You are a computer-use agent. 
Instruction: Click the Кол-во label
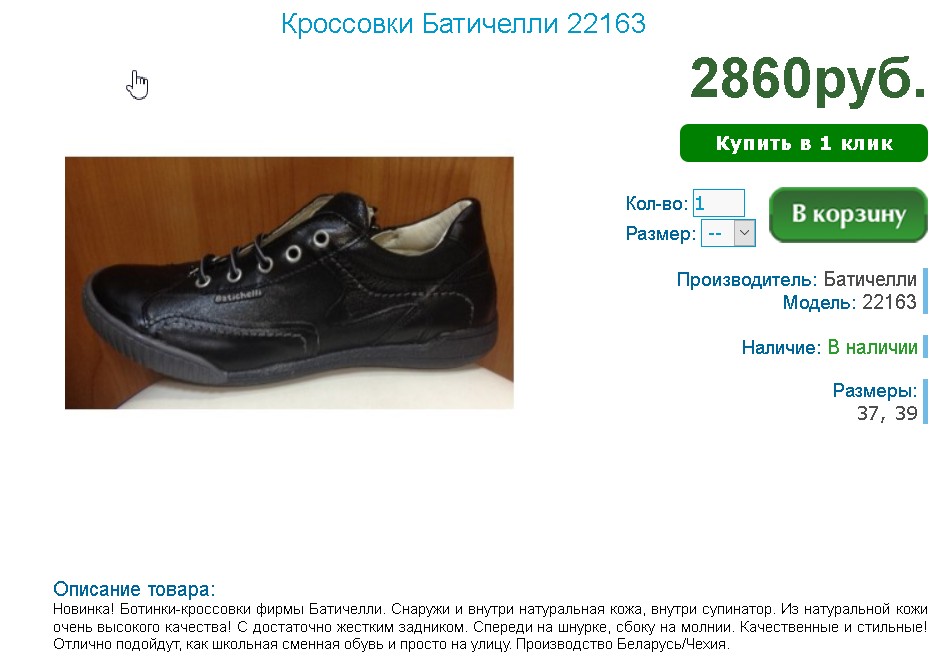point(656,203)
